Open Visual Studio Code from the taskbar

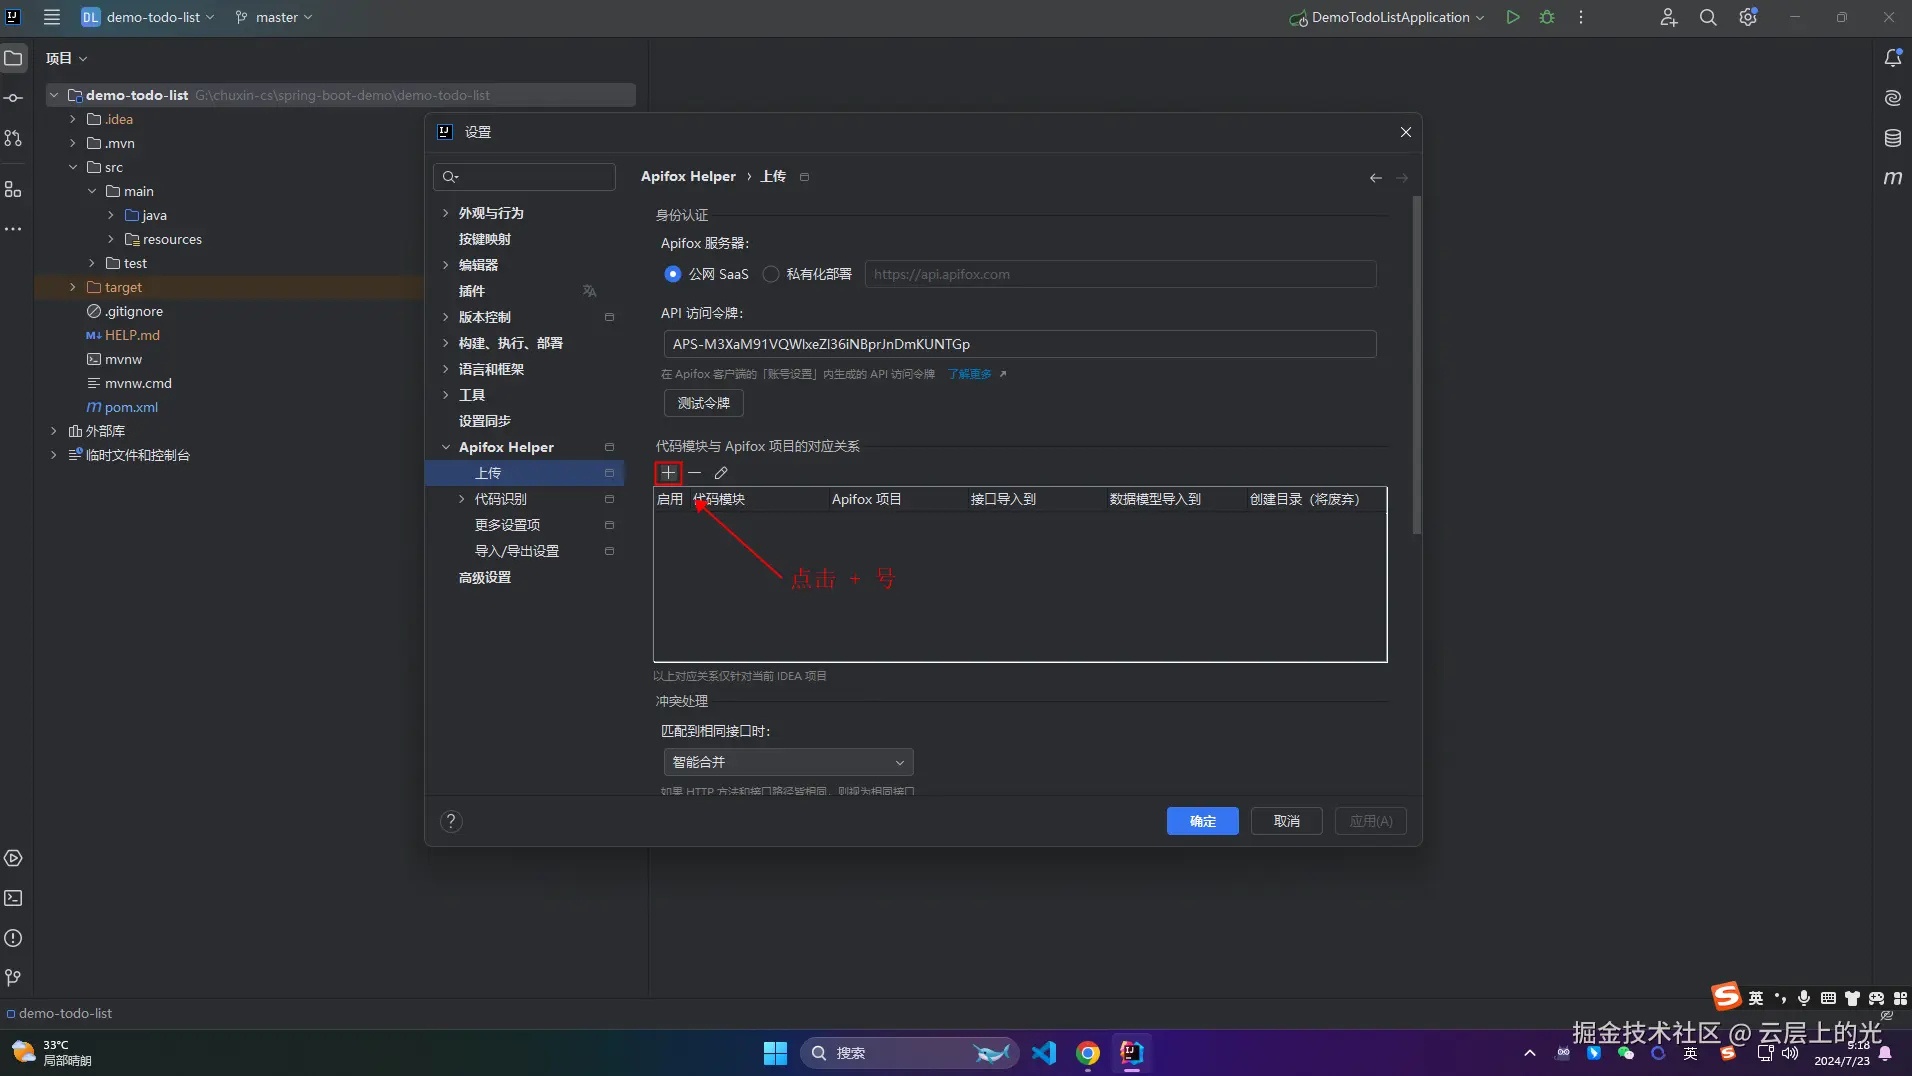pos(1044,1053)
